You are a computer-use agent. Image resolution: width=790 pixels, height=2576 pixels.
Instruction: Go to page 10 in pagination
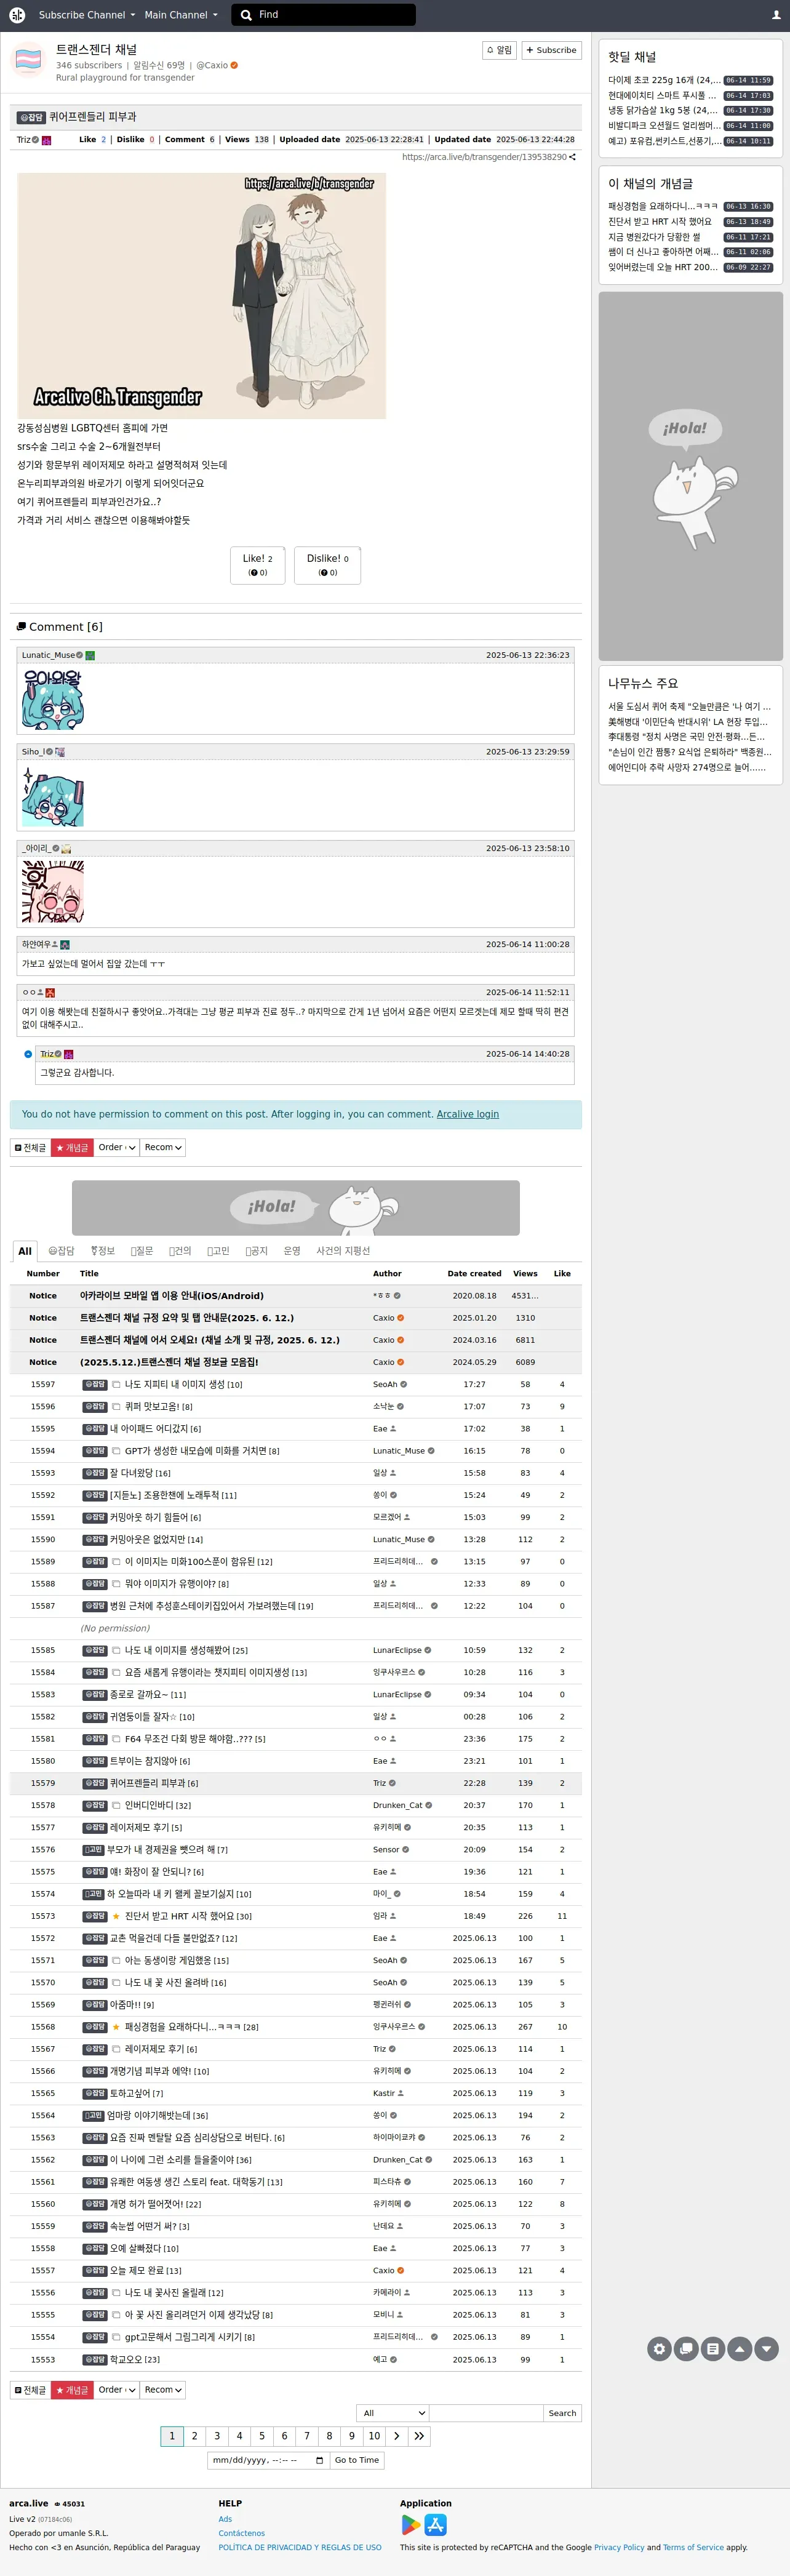[374, 2436]
